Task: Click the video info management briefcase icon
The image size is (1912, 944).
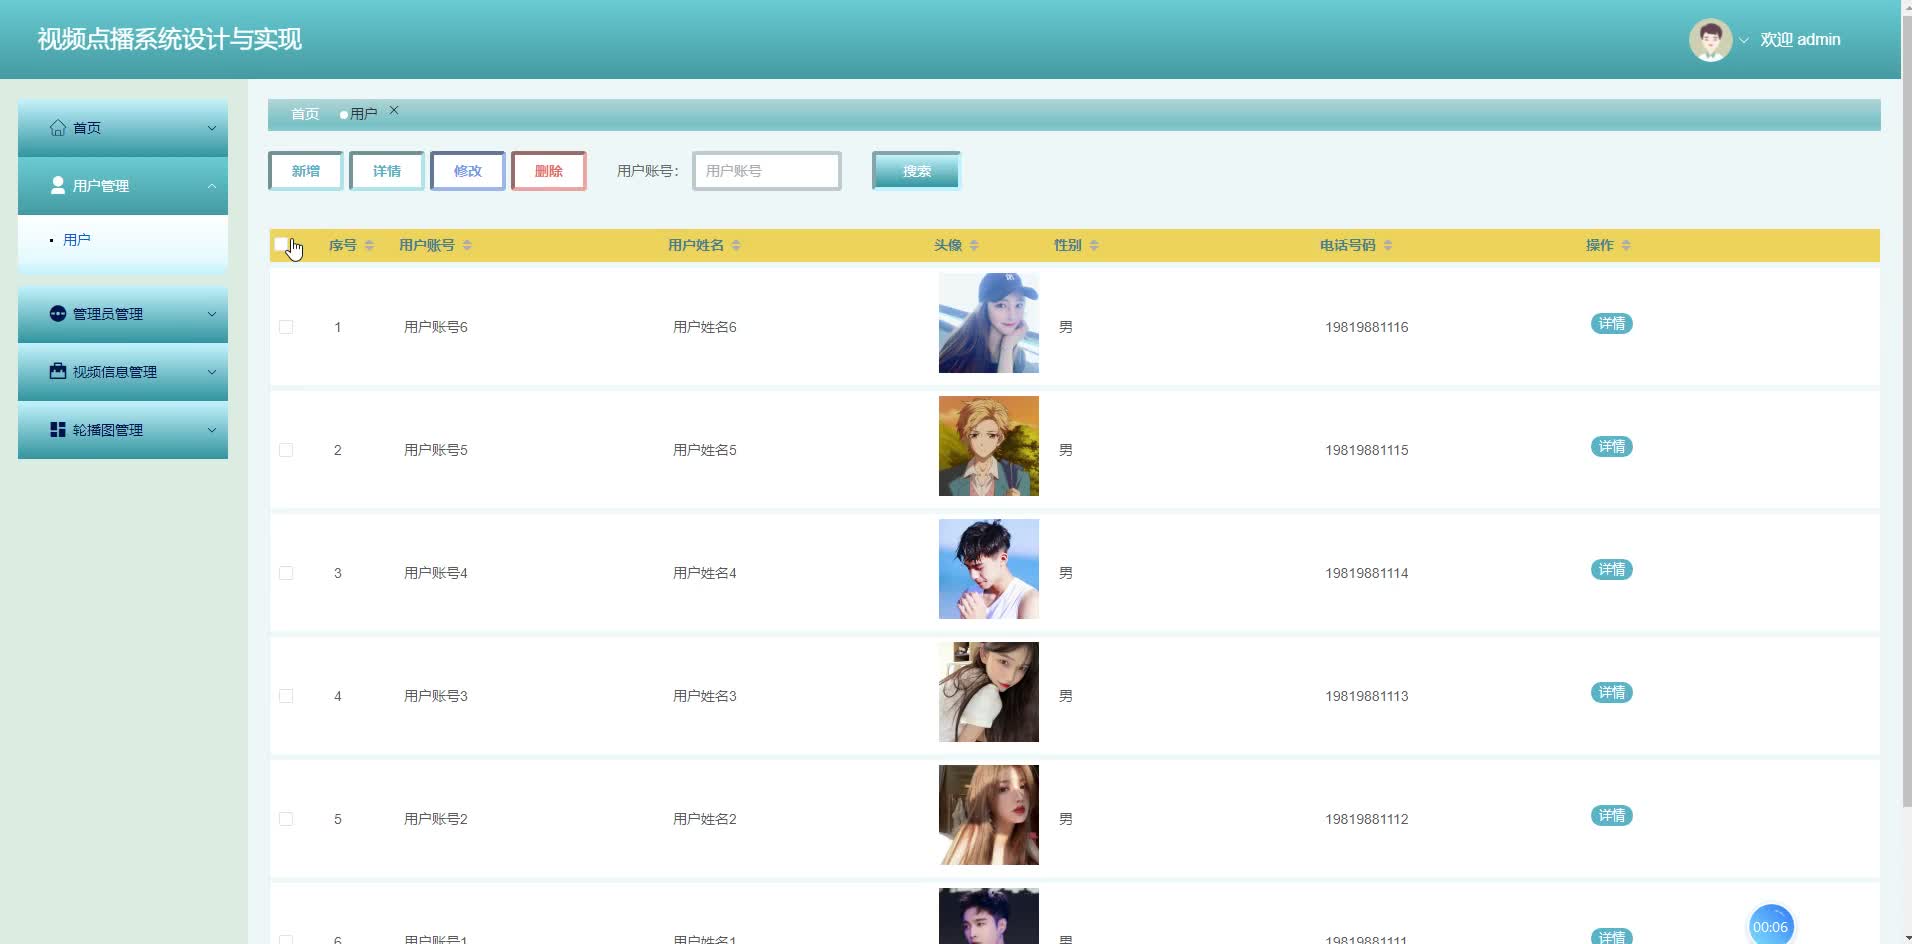Action: pos(58,372)
